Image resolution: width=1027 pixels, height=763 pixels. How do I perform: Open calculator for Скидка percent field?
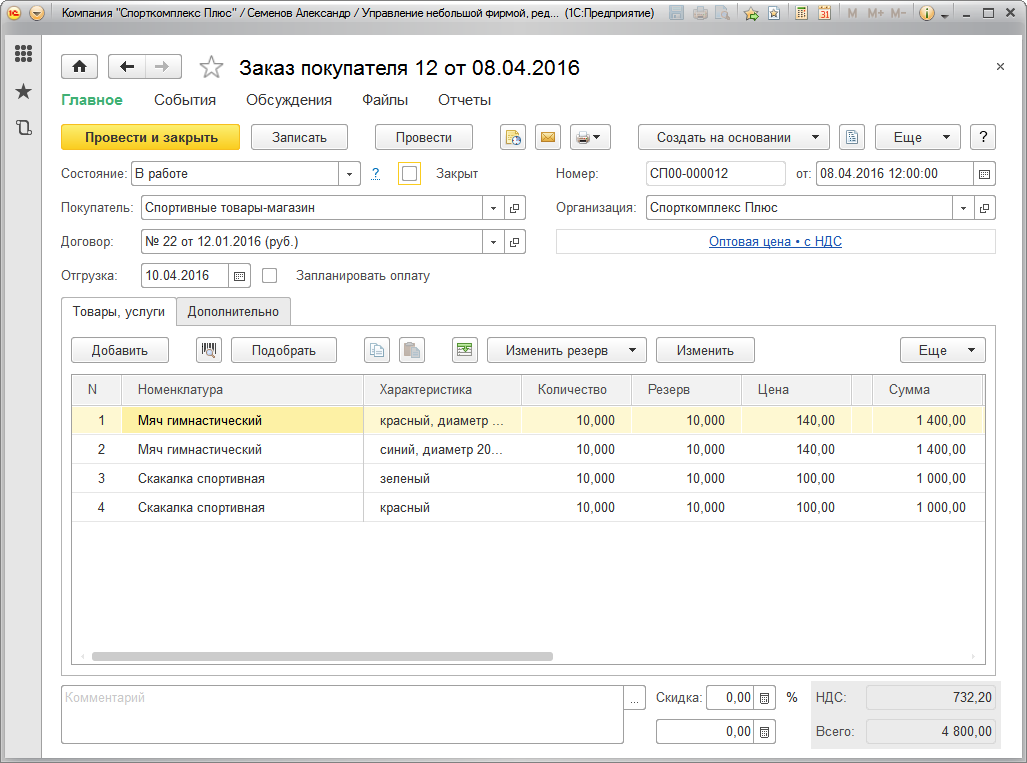[765, 698]
